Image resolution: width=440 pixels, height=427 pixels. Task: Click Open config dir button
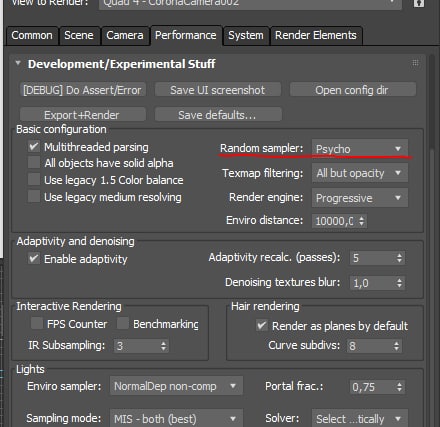352,90
